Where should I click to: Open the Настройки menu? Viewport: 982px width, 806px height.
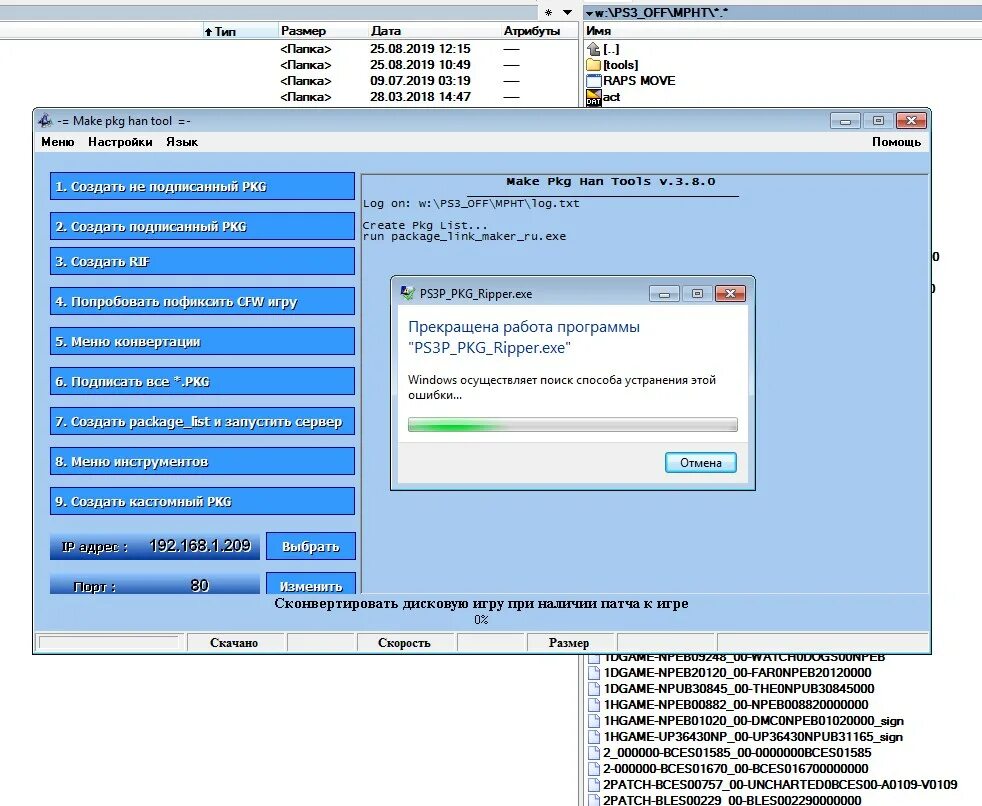click(120, 142)
